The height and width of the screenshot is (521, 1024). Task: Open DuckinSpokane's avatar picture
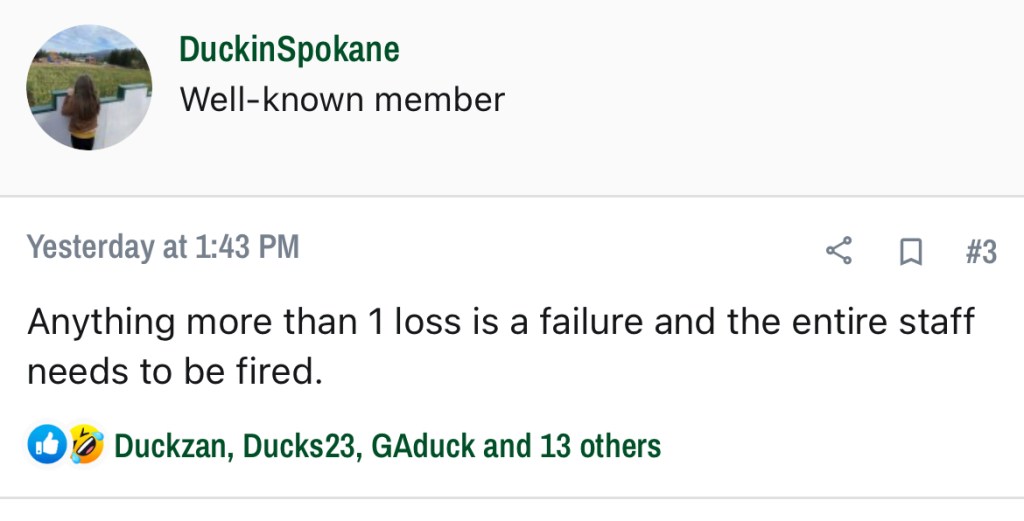coord(89,87)
